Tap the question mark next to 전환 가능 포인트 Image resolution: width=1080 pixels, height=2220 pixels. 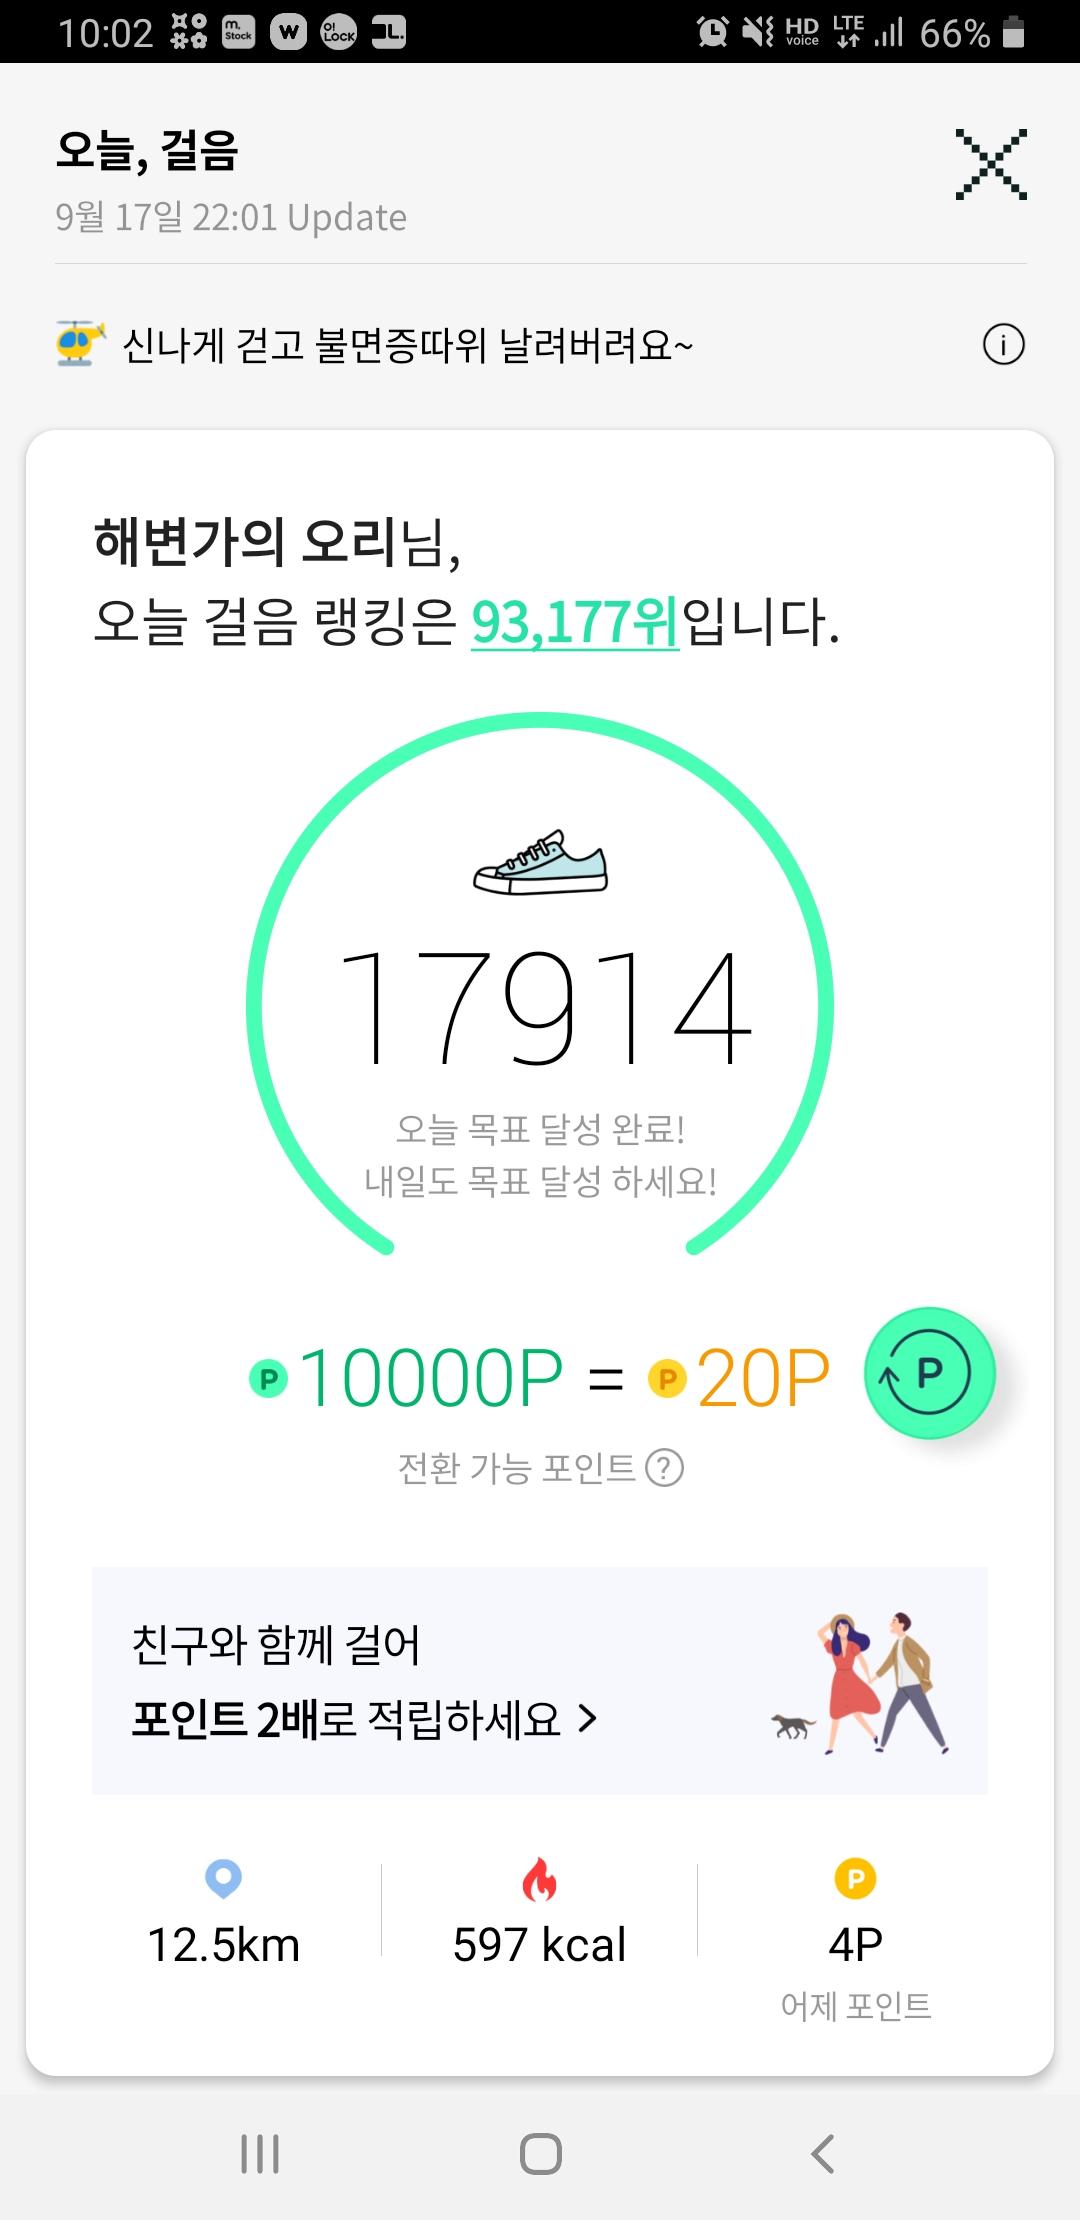click(665, 1468)
